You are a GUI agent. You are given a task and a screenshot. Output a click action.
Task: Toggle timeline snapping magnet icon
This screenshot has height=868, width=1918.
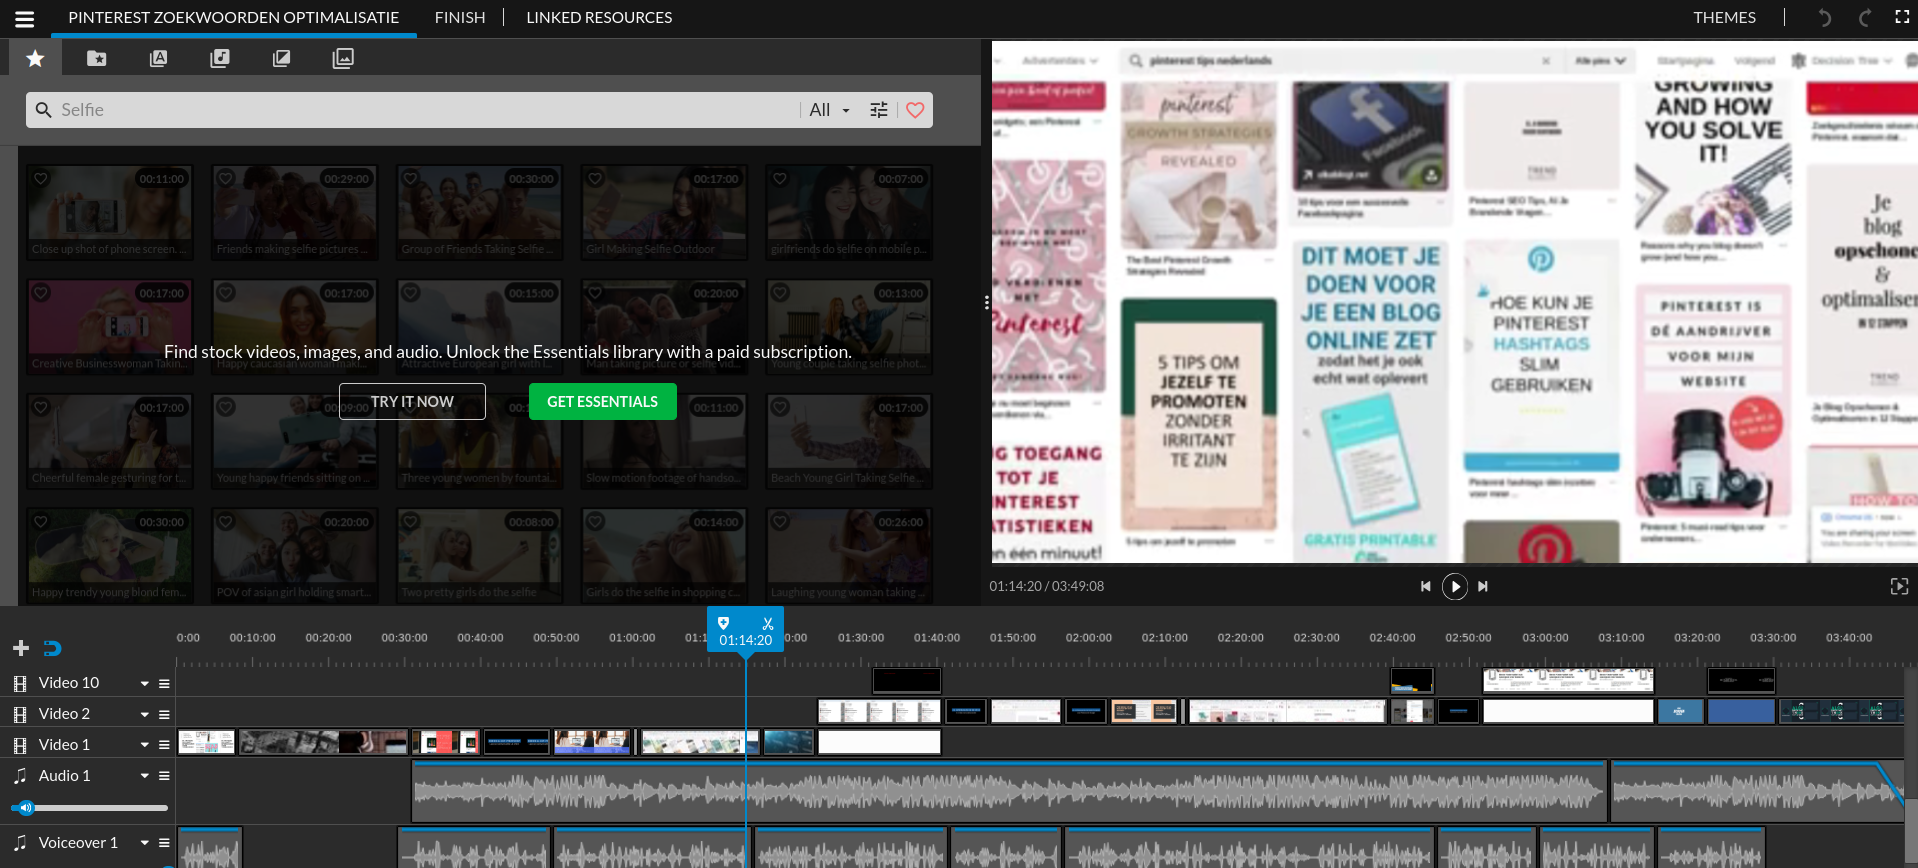coord(53,648)
